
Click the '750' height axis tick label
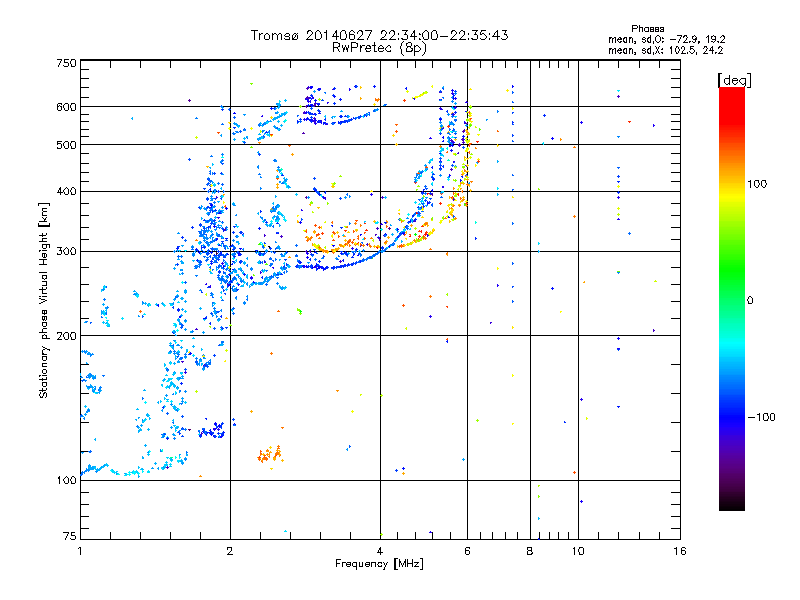click(x=66, y=63)
